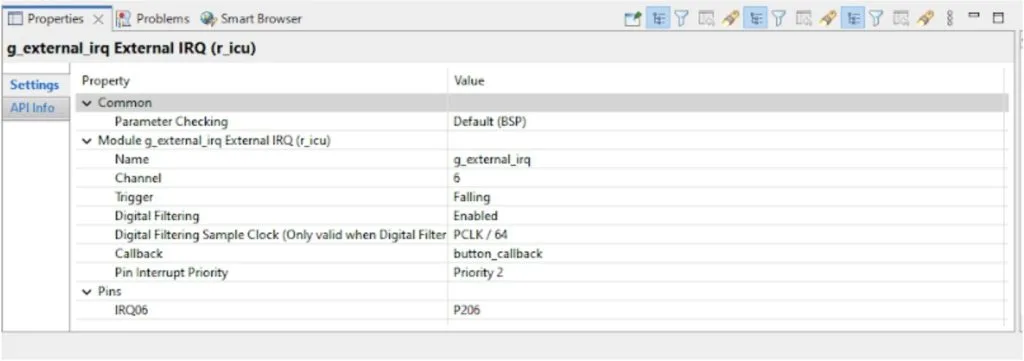Collapse the Module g_external_irq section
This screenshot has width=1024, height=361.
[88, 140]
